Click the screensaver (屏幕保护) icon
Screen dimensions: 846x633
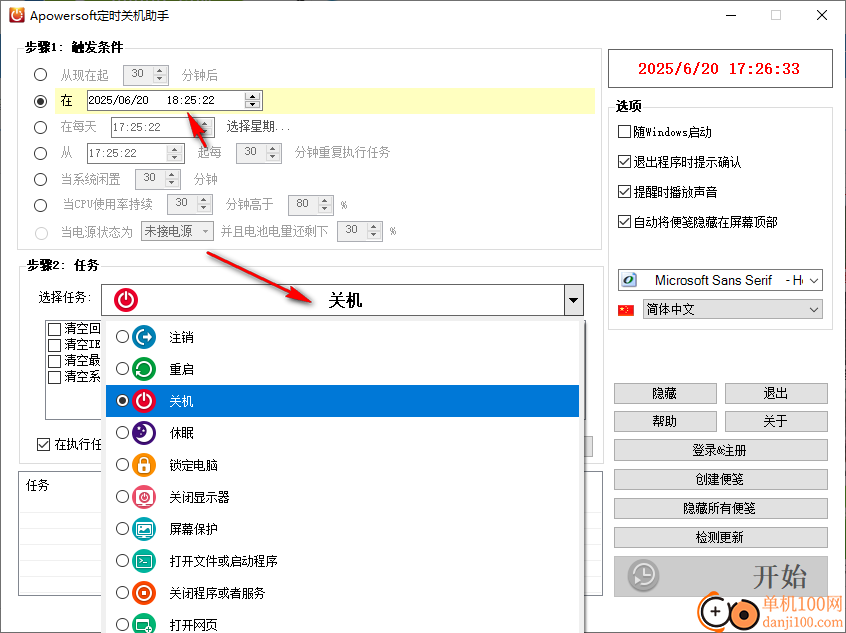tap(144, 529)
